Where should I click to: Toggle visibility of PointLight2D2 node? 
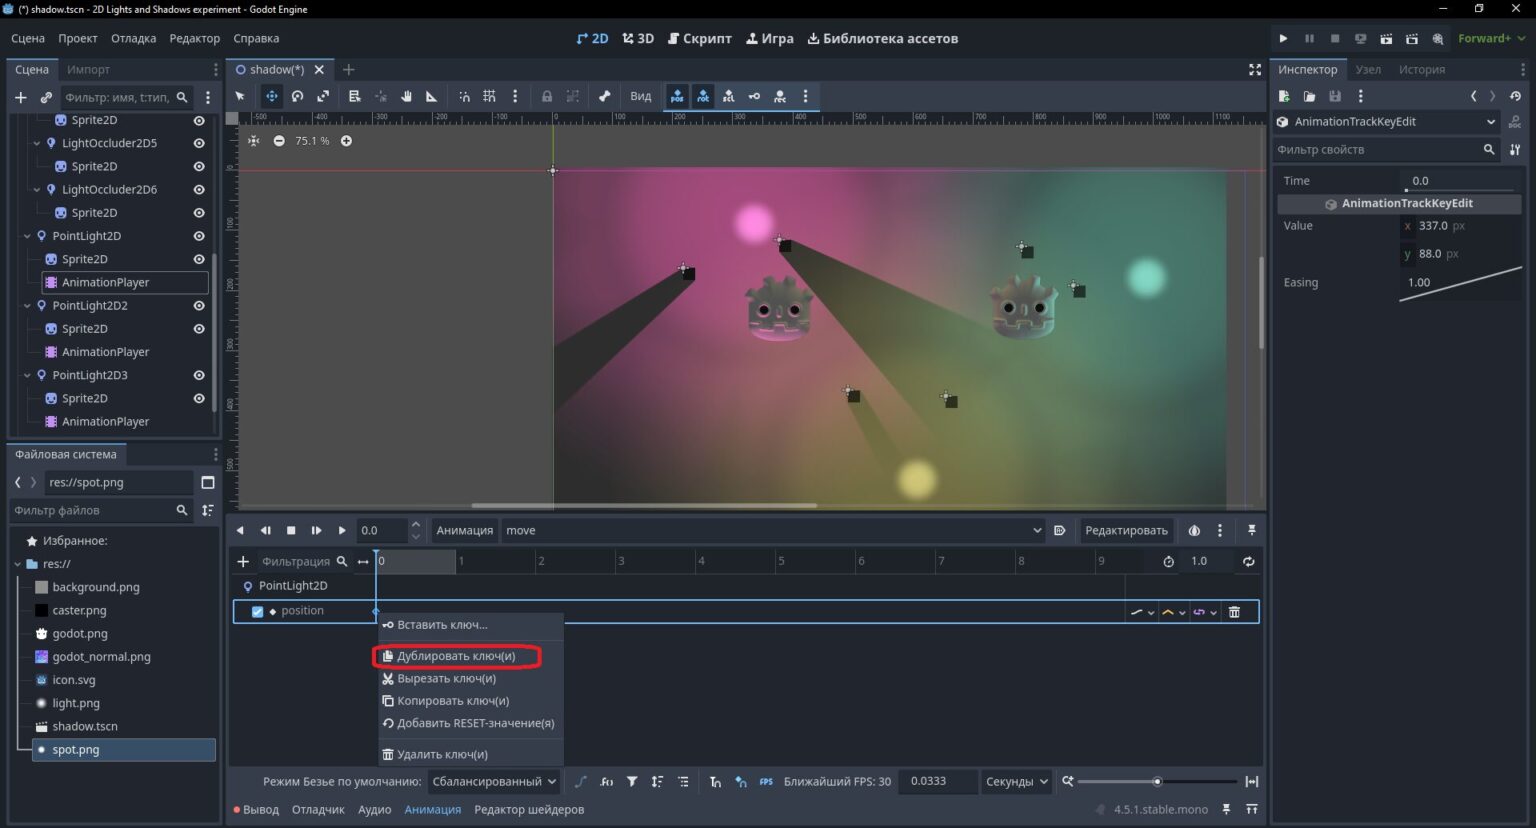[x=199, y=305]
